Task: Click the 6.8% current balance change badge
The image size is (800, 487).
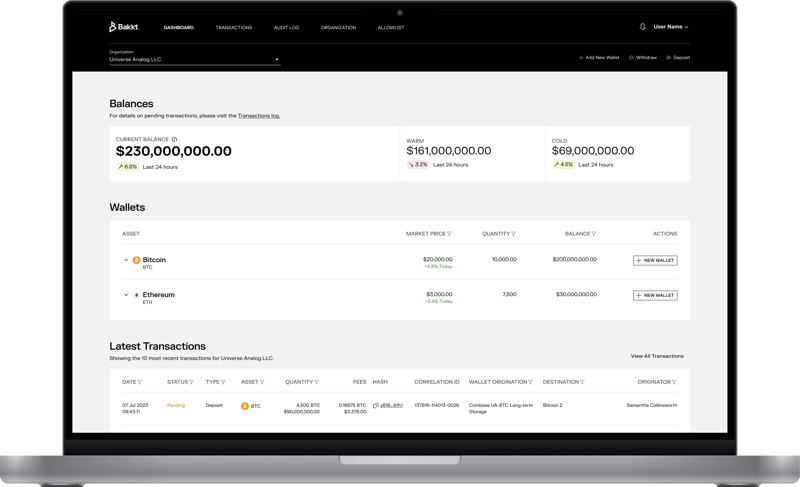Action: pyautogui.click(x=128, y=167)
